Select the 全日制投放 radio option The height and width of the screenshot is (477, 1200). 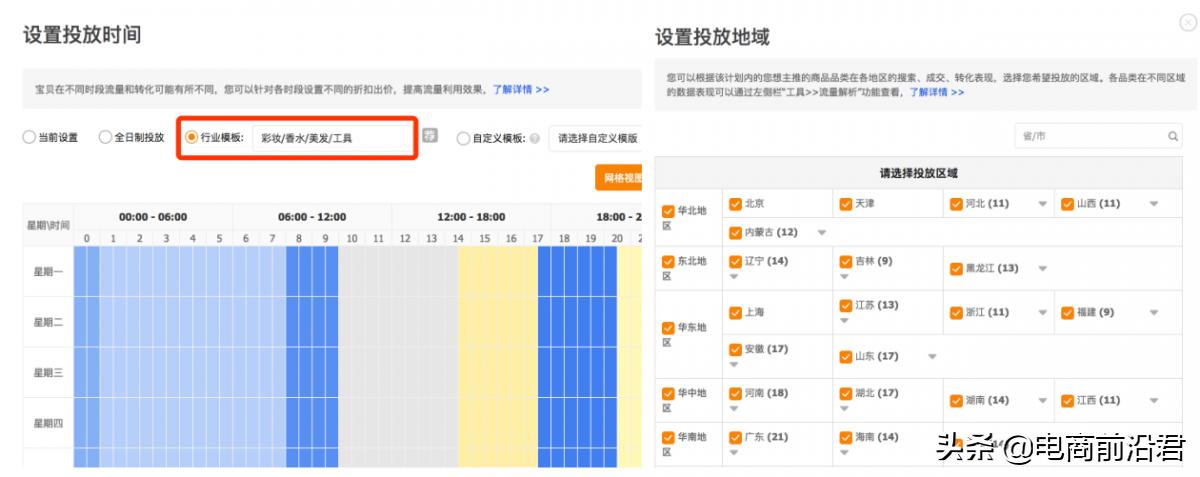click(105, 138)
